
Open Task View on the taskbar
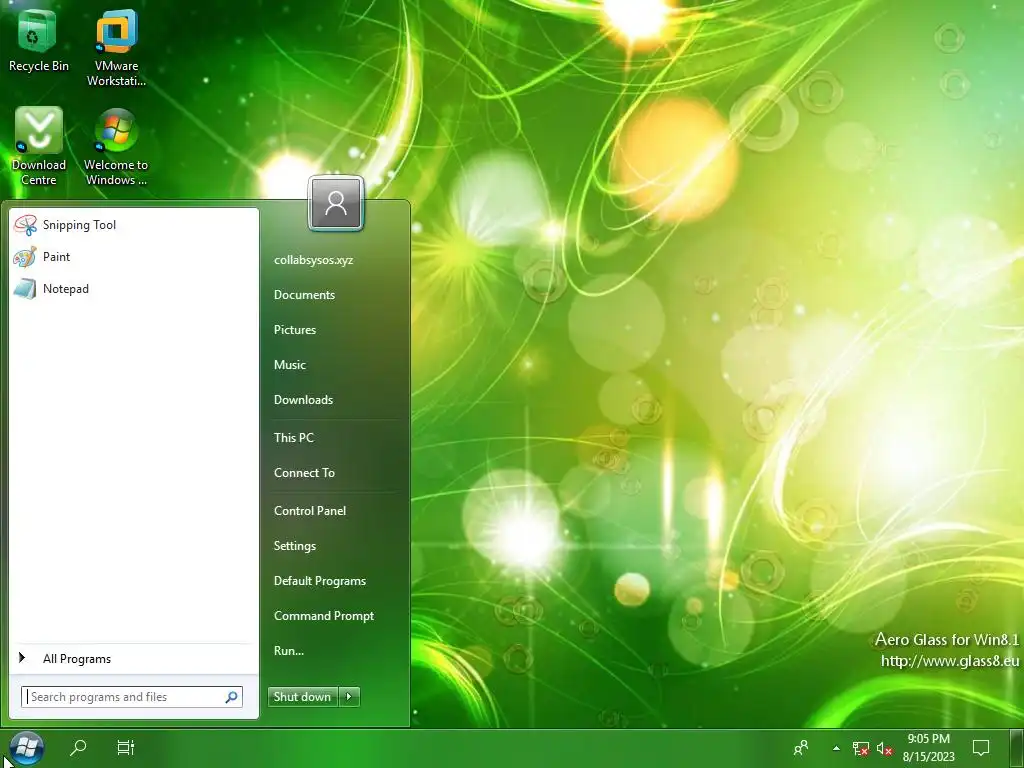point(125,747)
